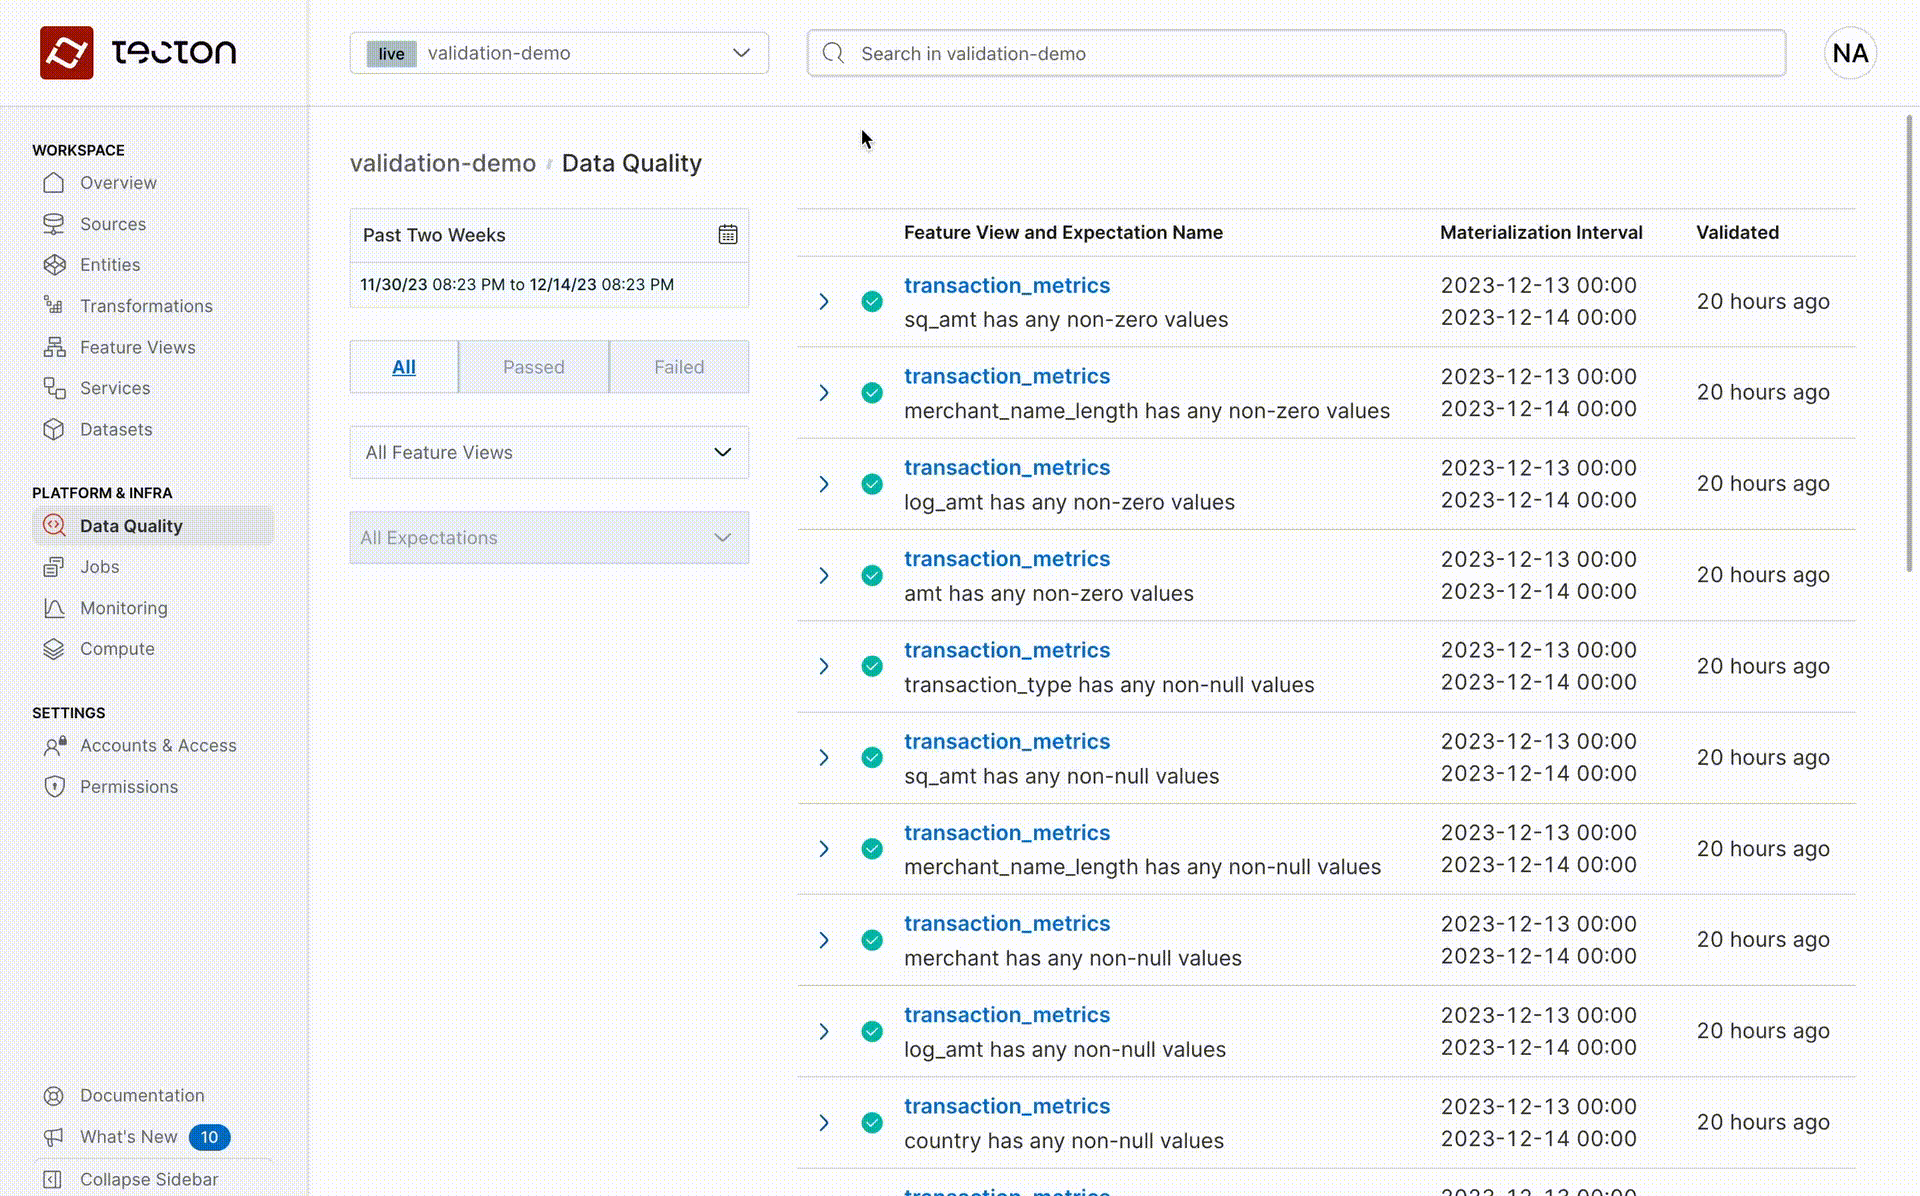Expand country has any non-null values row
Image resolution: width=1920 pixels, height=1196 pixels.
(x=824, y=1122)
